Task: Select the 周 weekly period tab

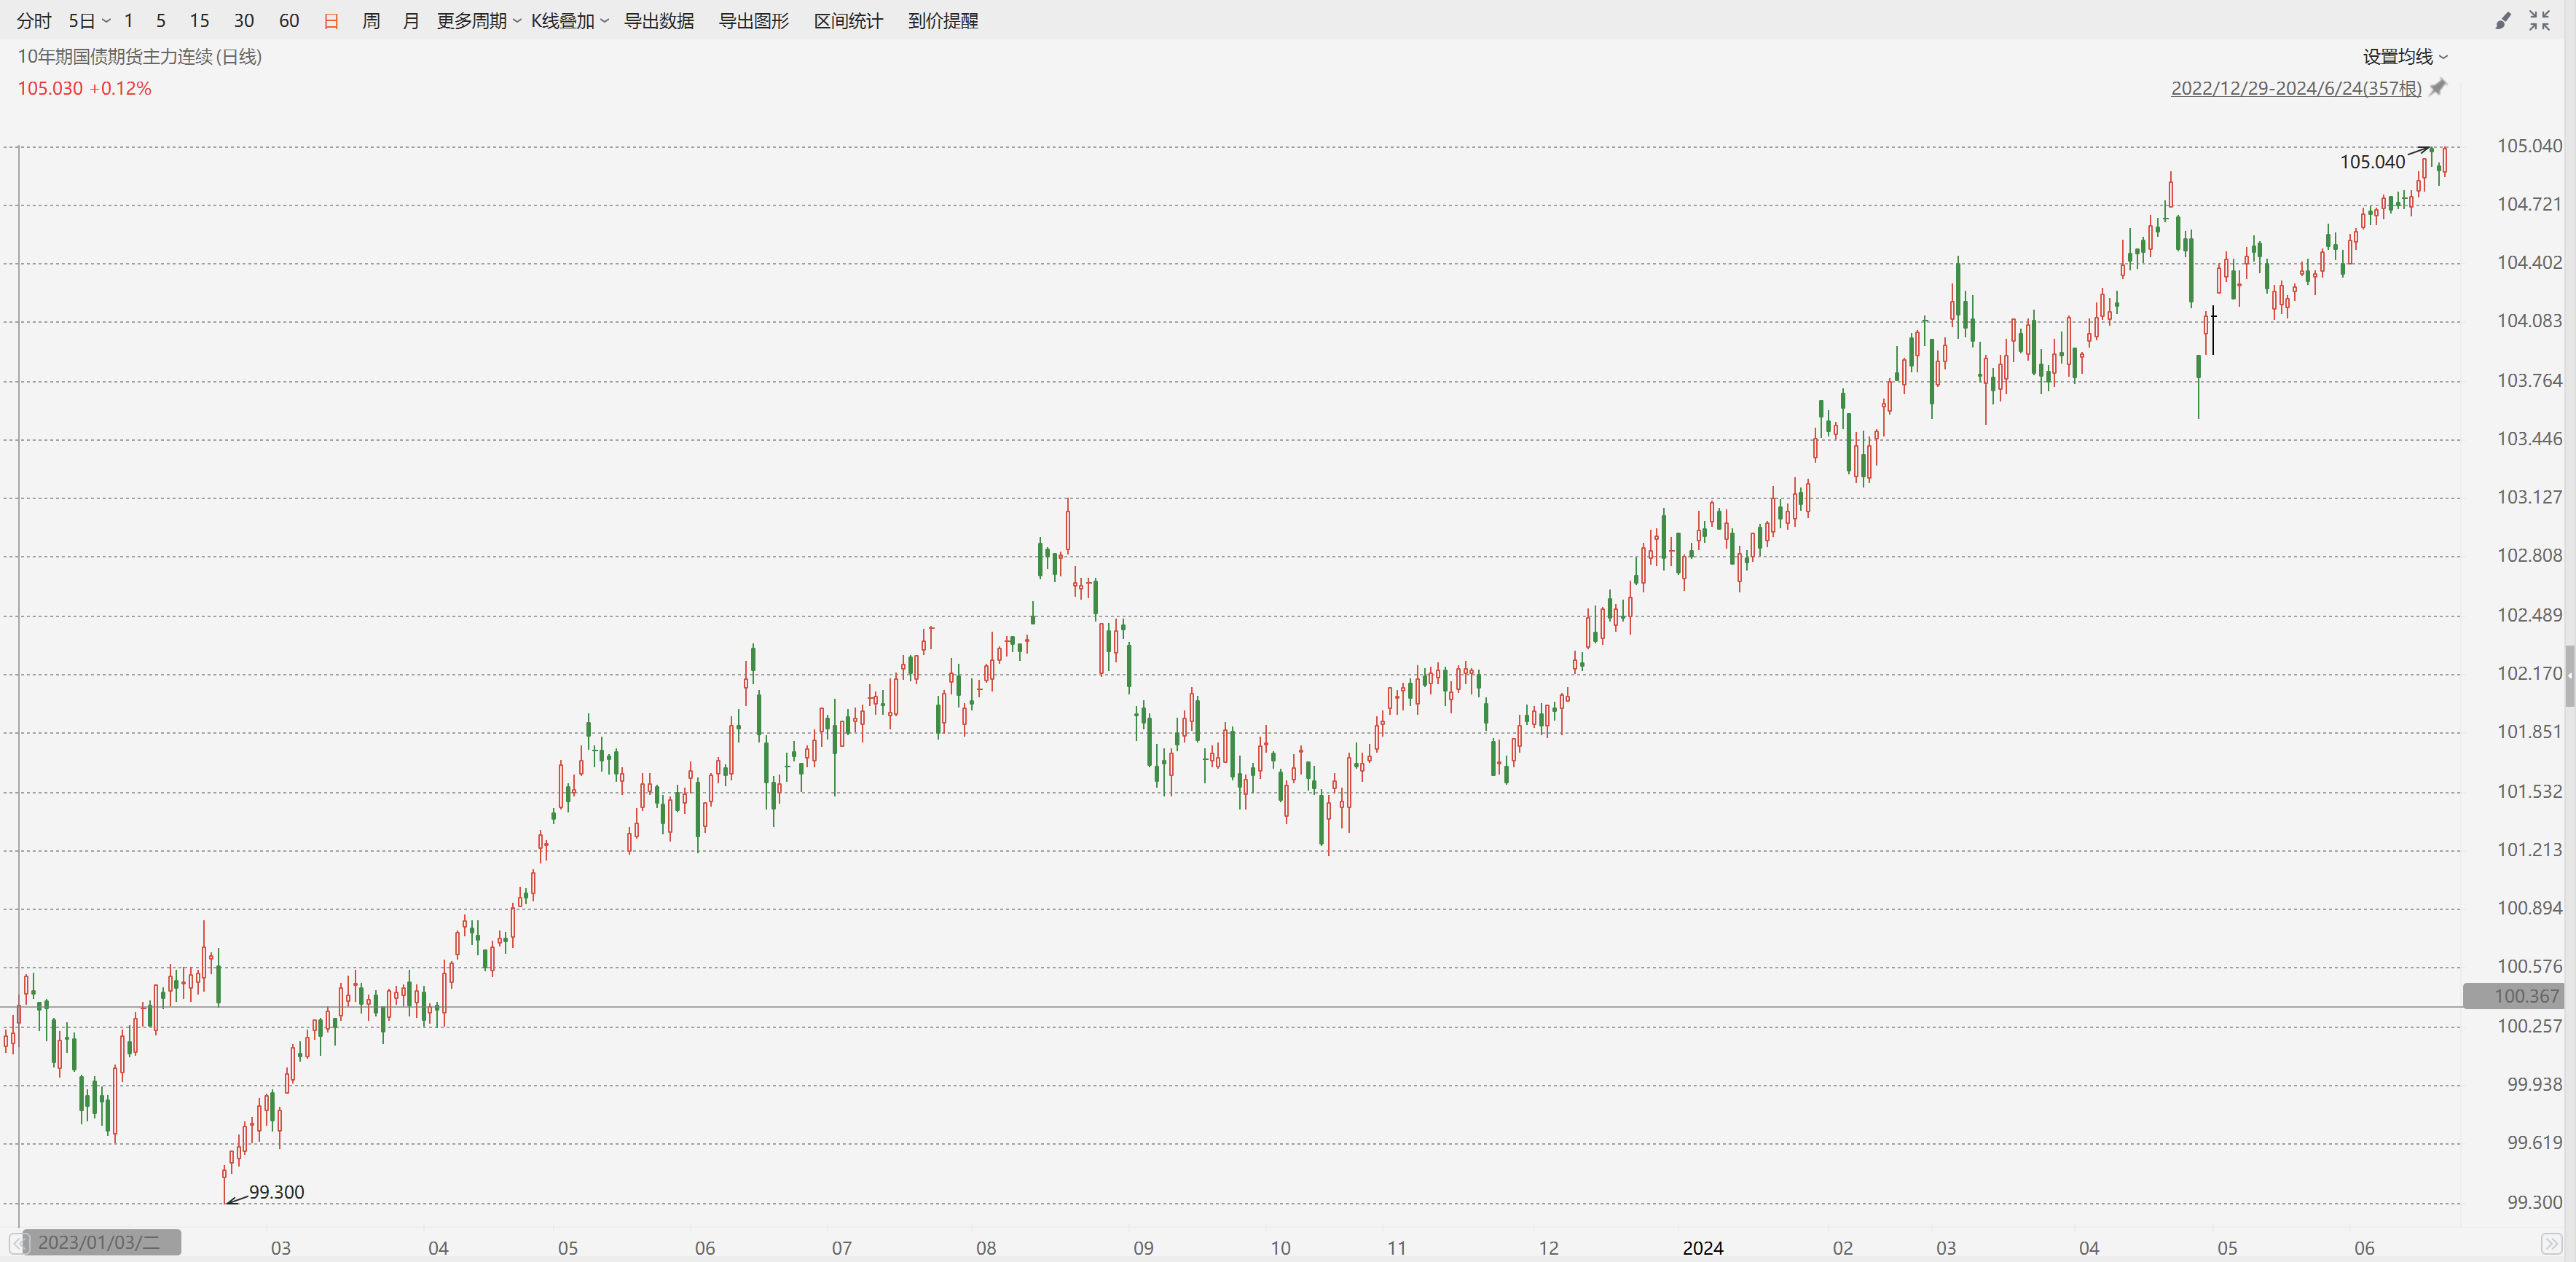Action: coord(371,21)
